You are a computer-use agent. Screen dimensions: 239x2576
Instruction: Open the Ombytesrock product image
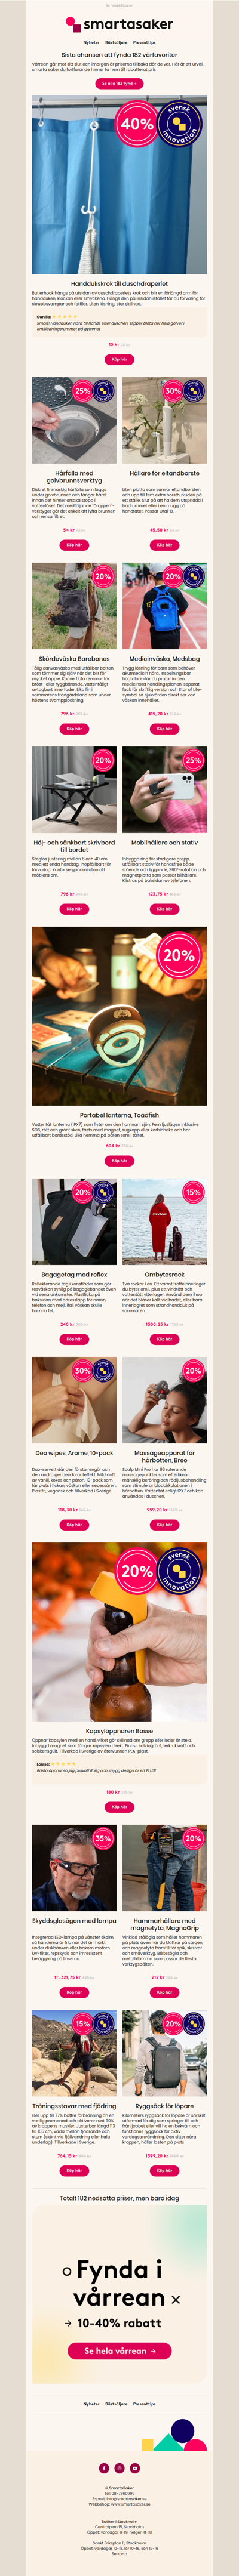point(165,1223)
